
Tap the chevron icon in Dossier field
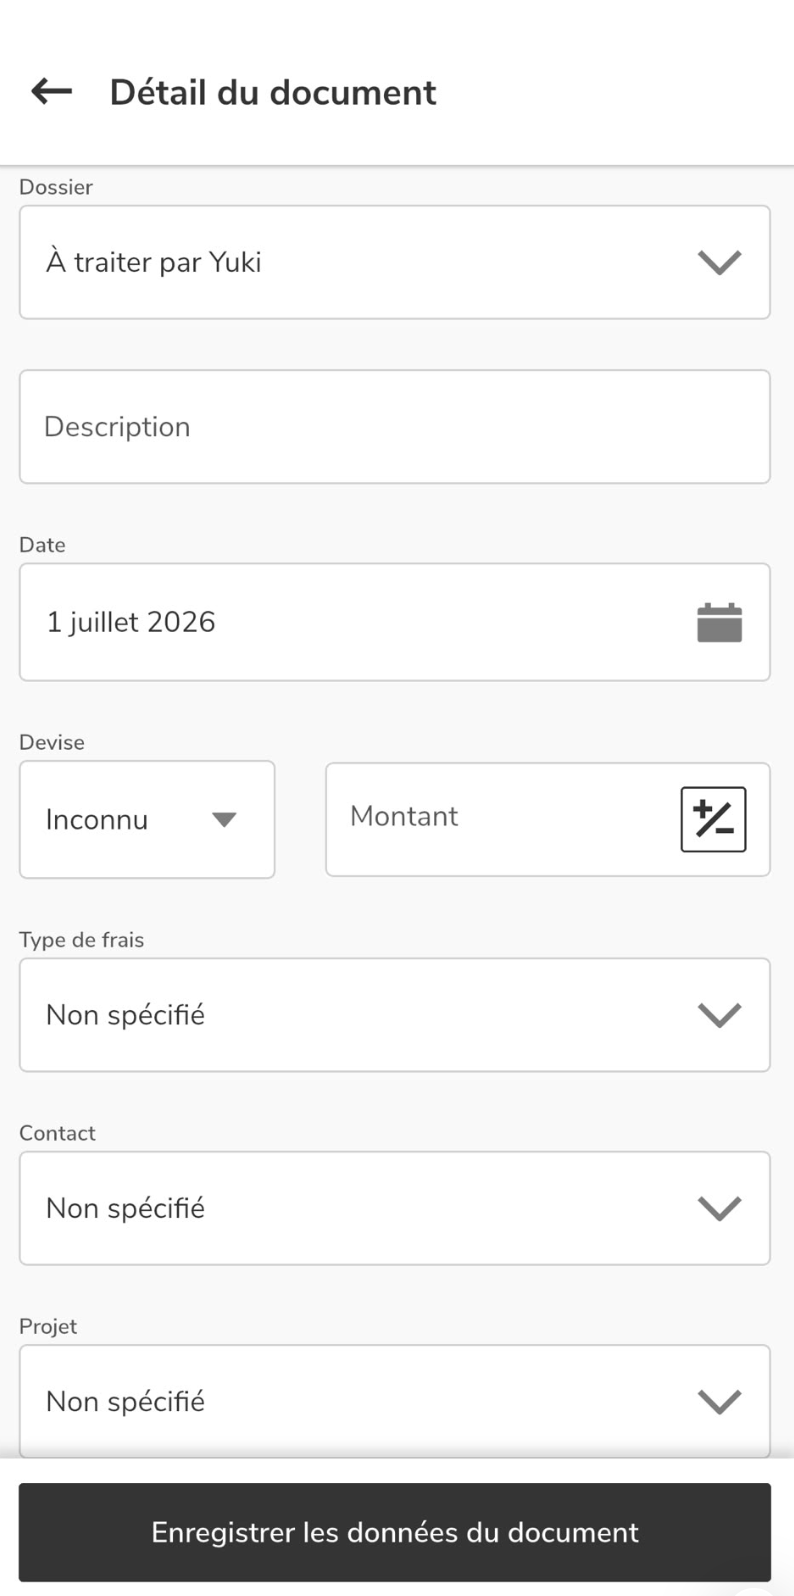tap(719, 262)
